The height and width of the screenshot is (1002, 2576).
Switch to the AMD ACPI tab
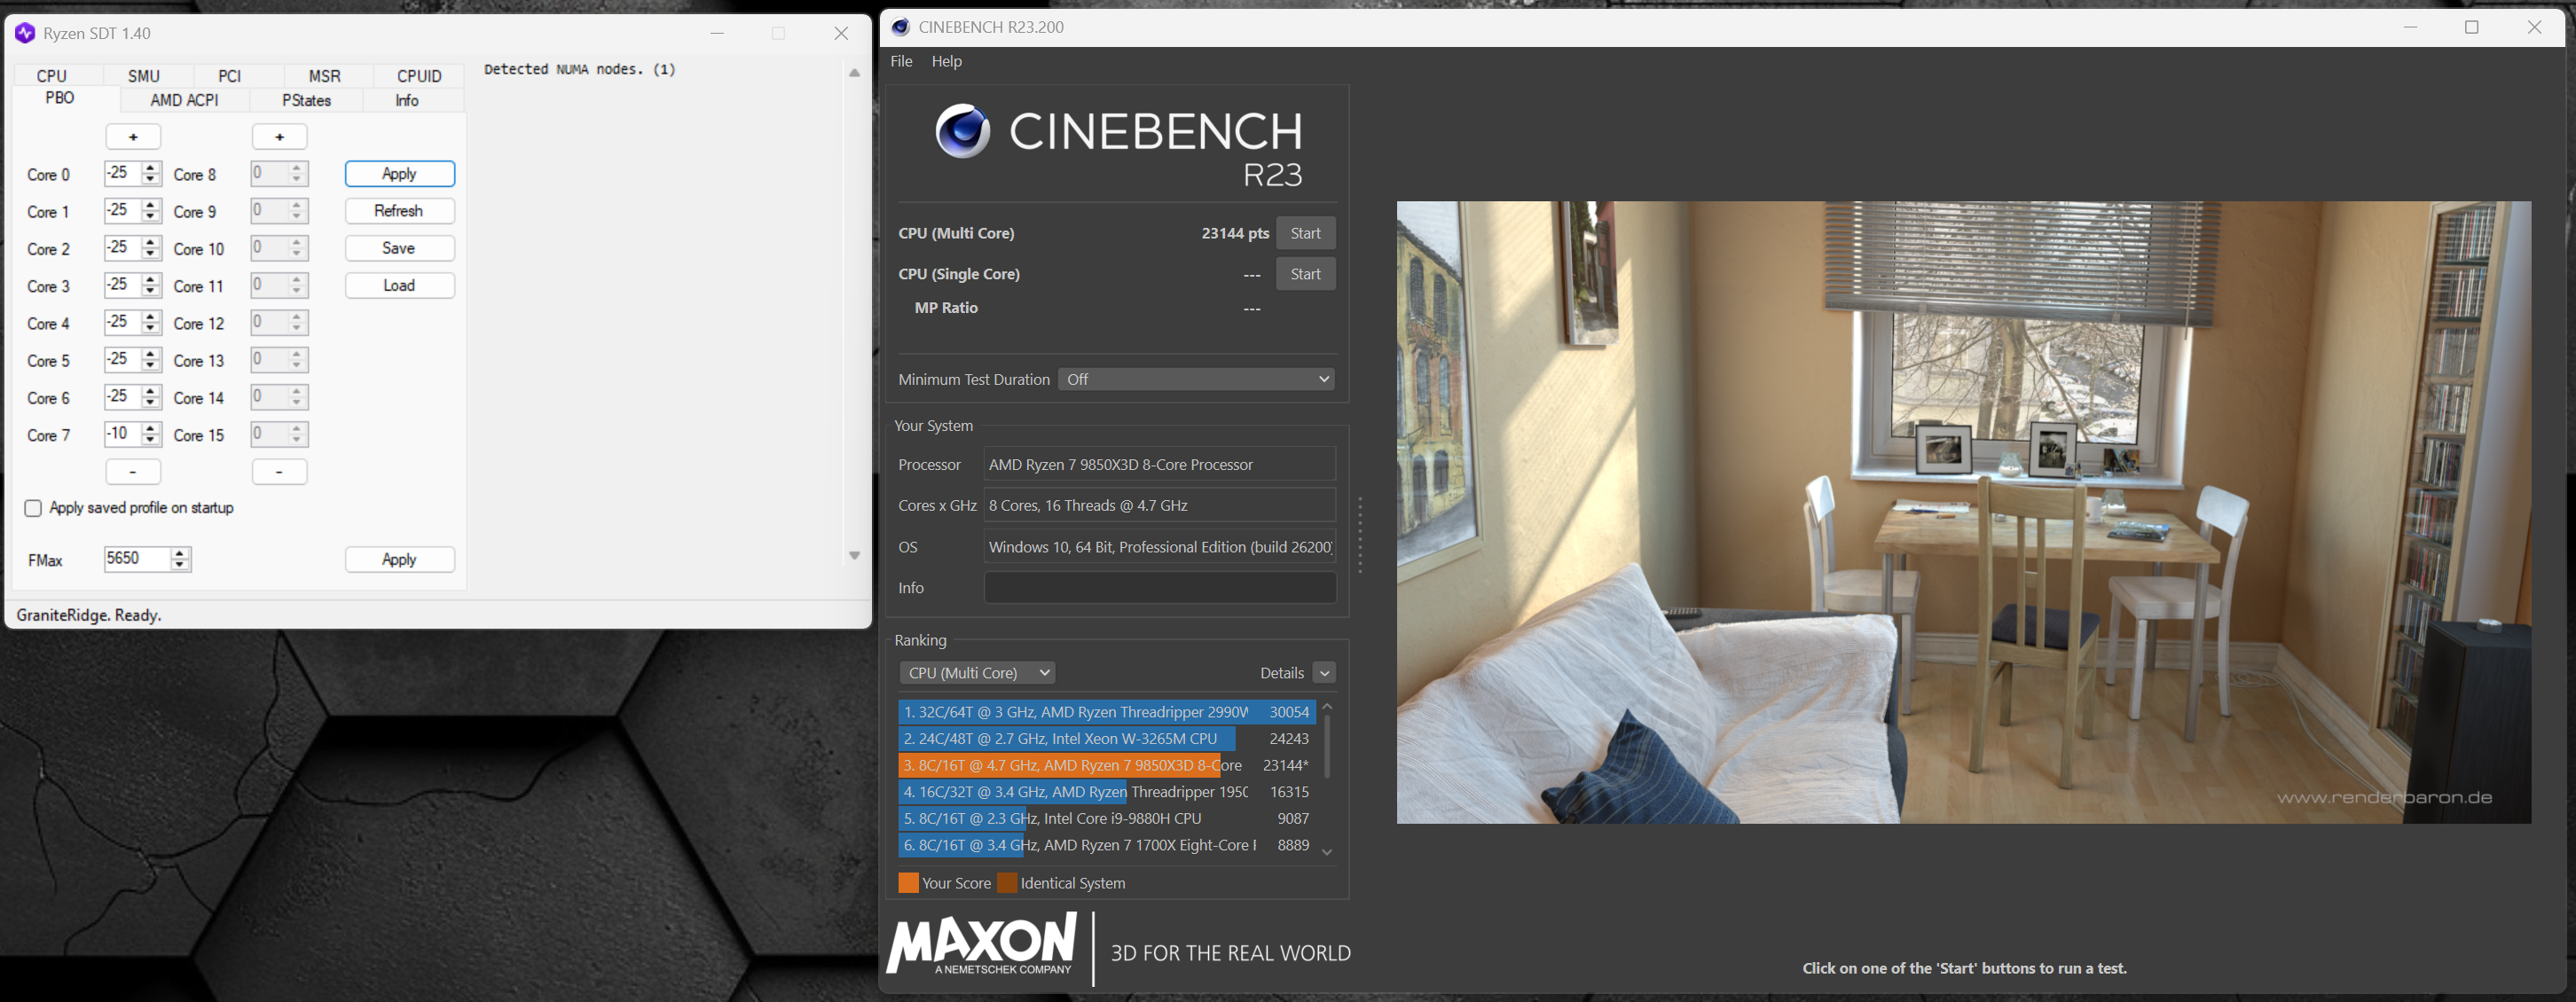184,100
